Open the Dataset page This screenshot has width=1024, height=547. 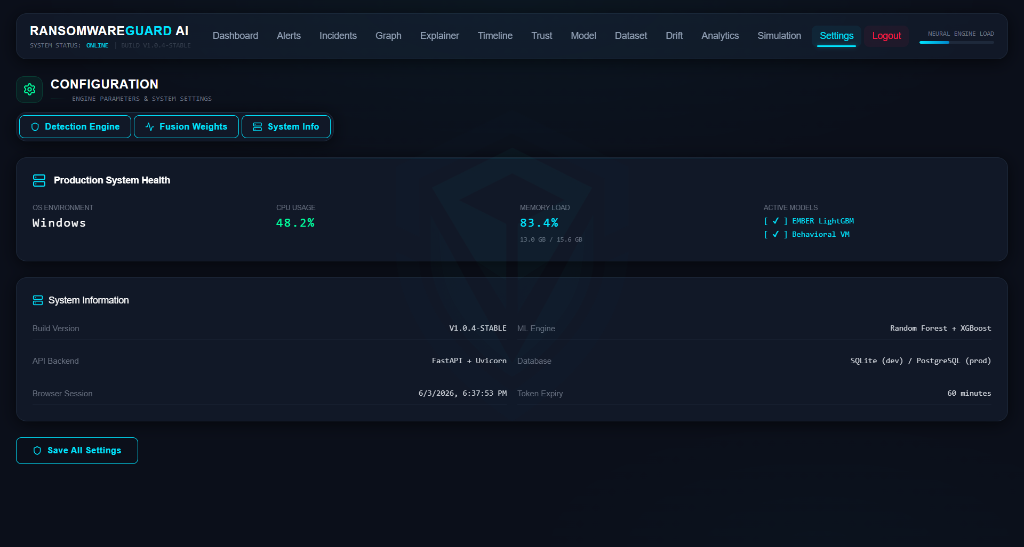tap(631, 36)
